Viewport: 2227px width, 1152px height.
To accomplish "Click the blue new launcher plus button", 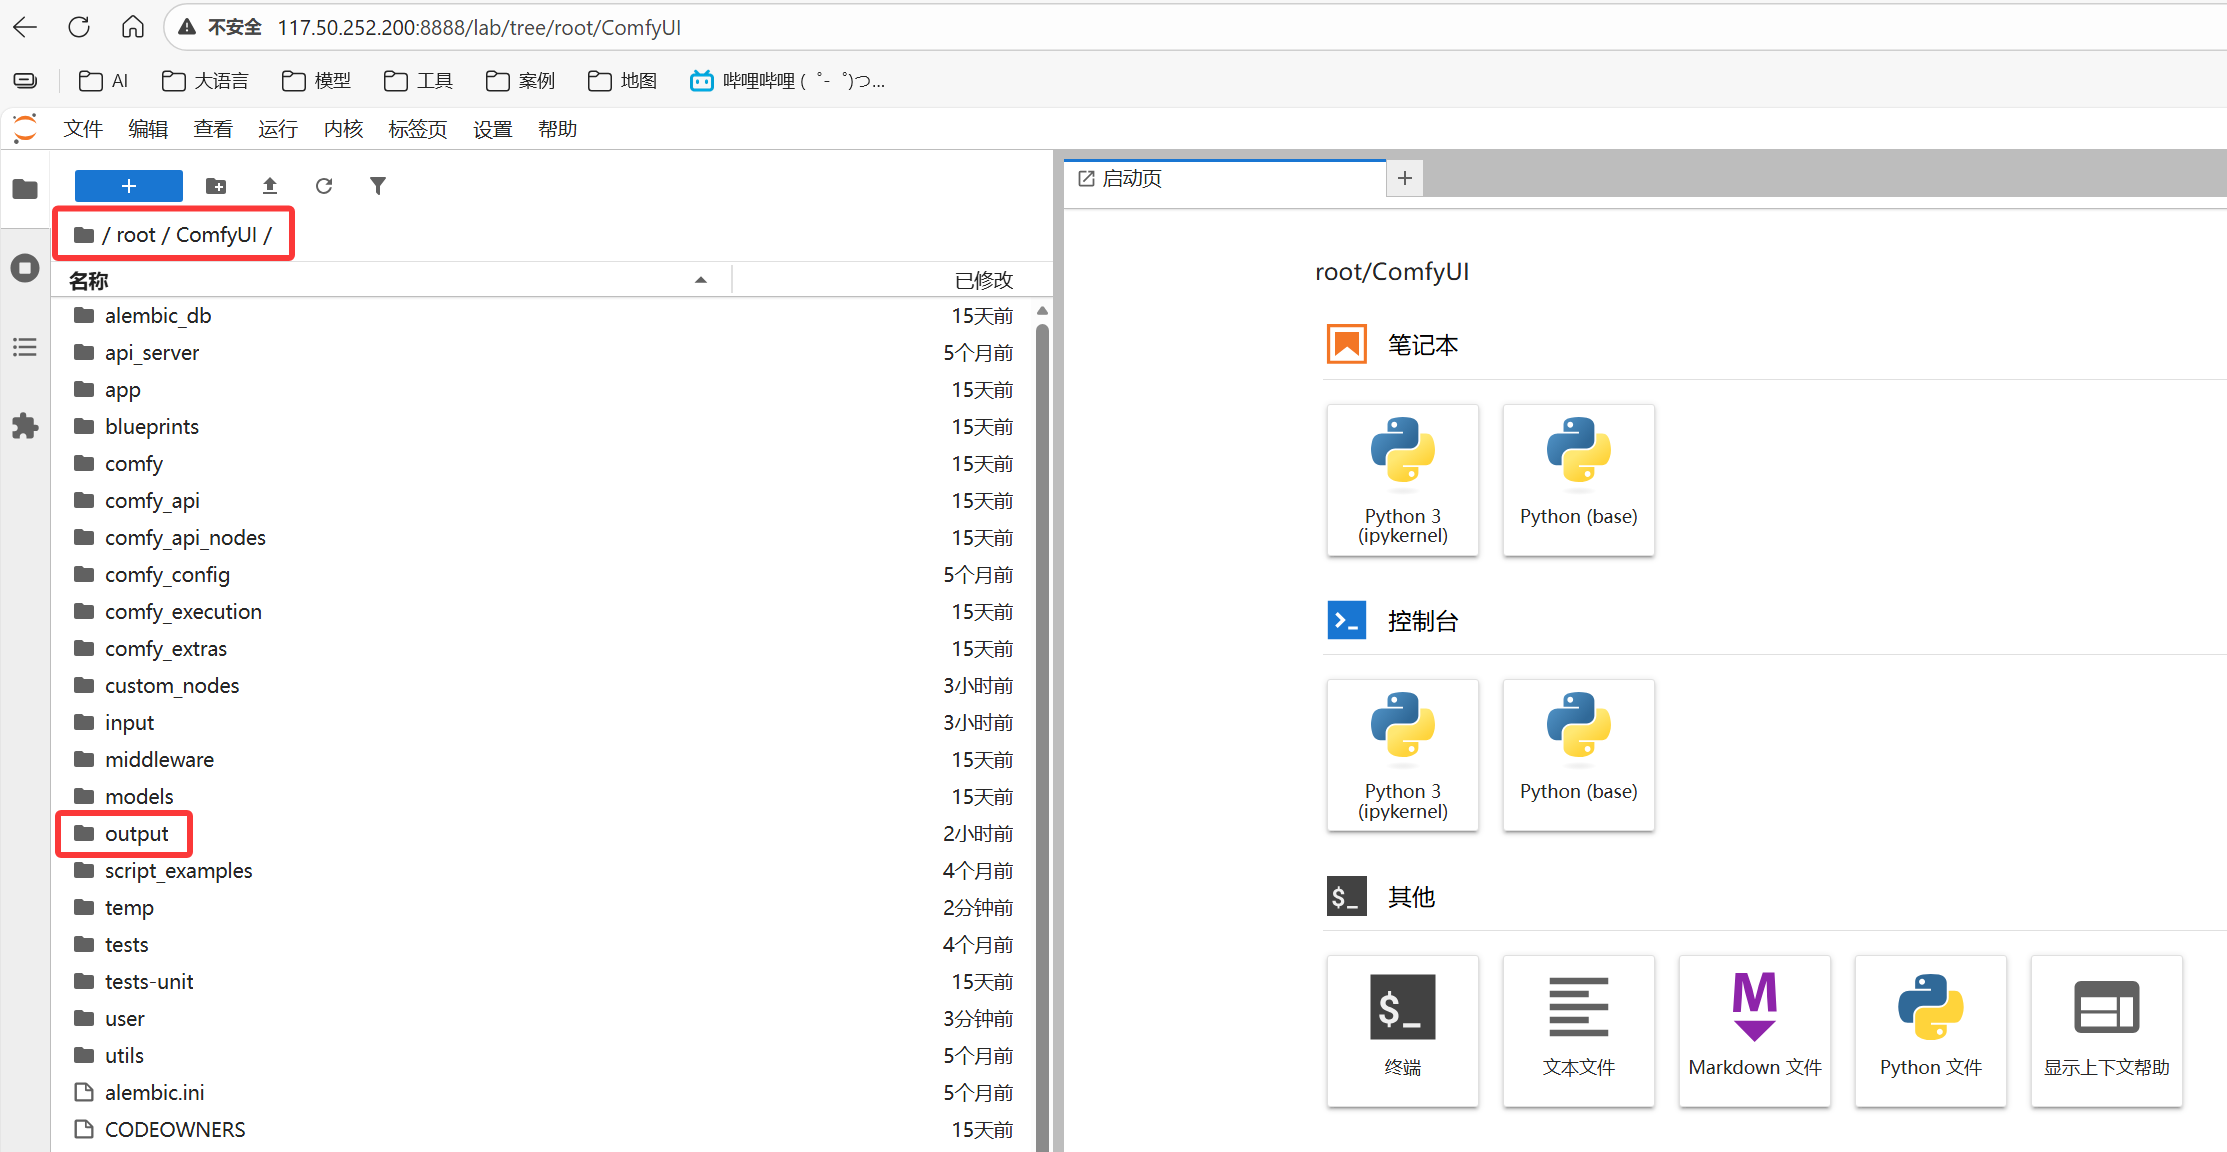I will point(129,186).
